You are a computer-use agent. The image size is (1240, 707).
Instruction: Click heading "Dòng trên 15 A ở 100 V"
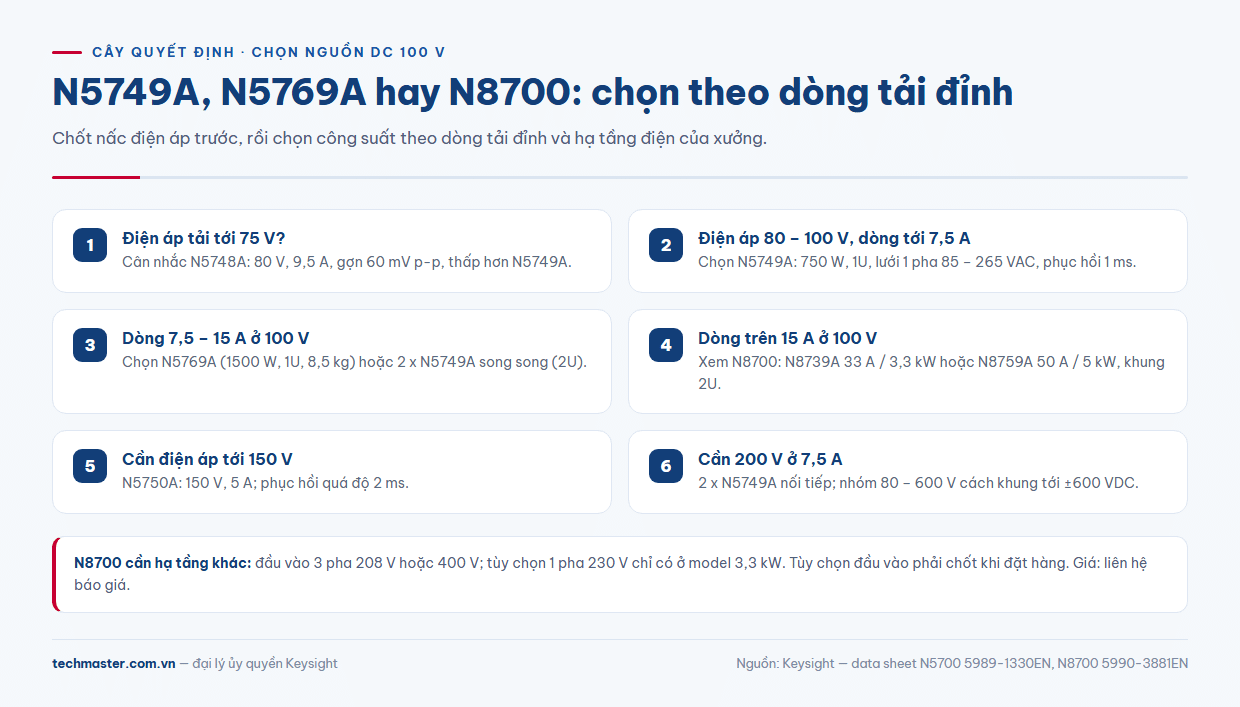787,338
